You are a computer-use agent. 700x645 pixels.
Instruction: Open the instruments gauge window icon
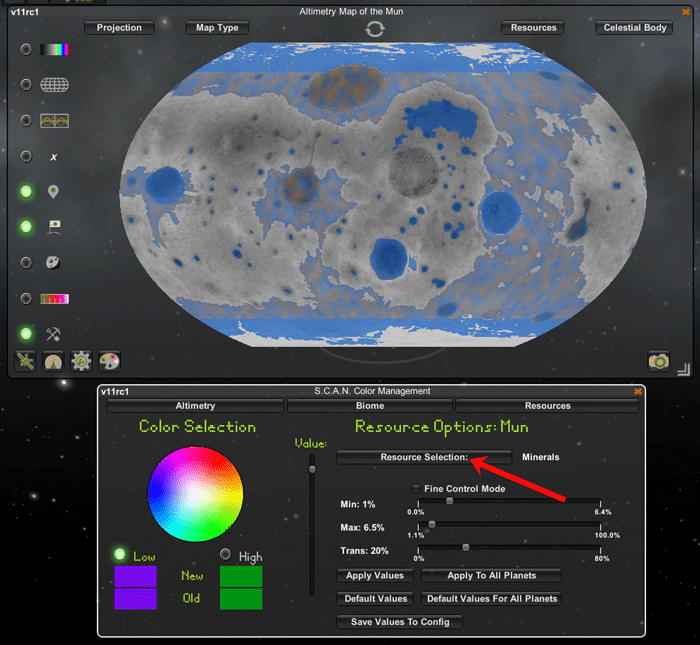point(53,361)
